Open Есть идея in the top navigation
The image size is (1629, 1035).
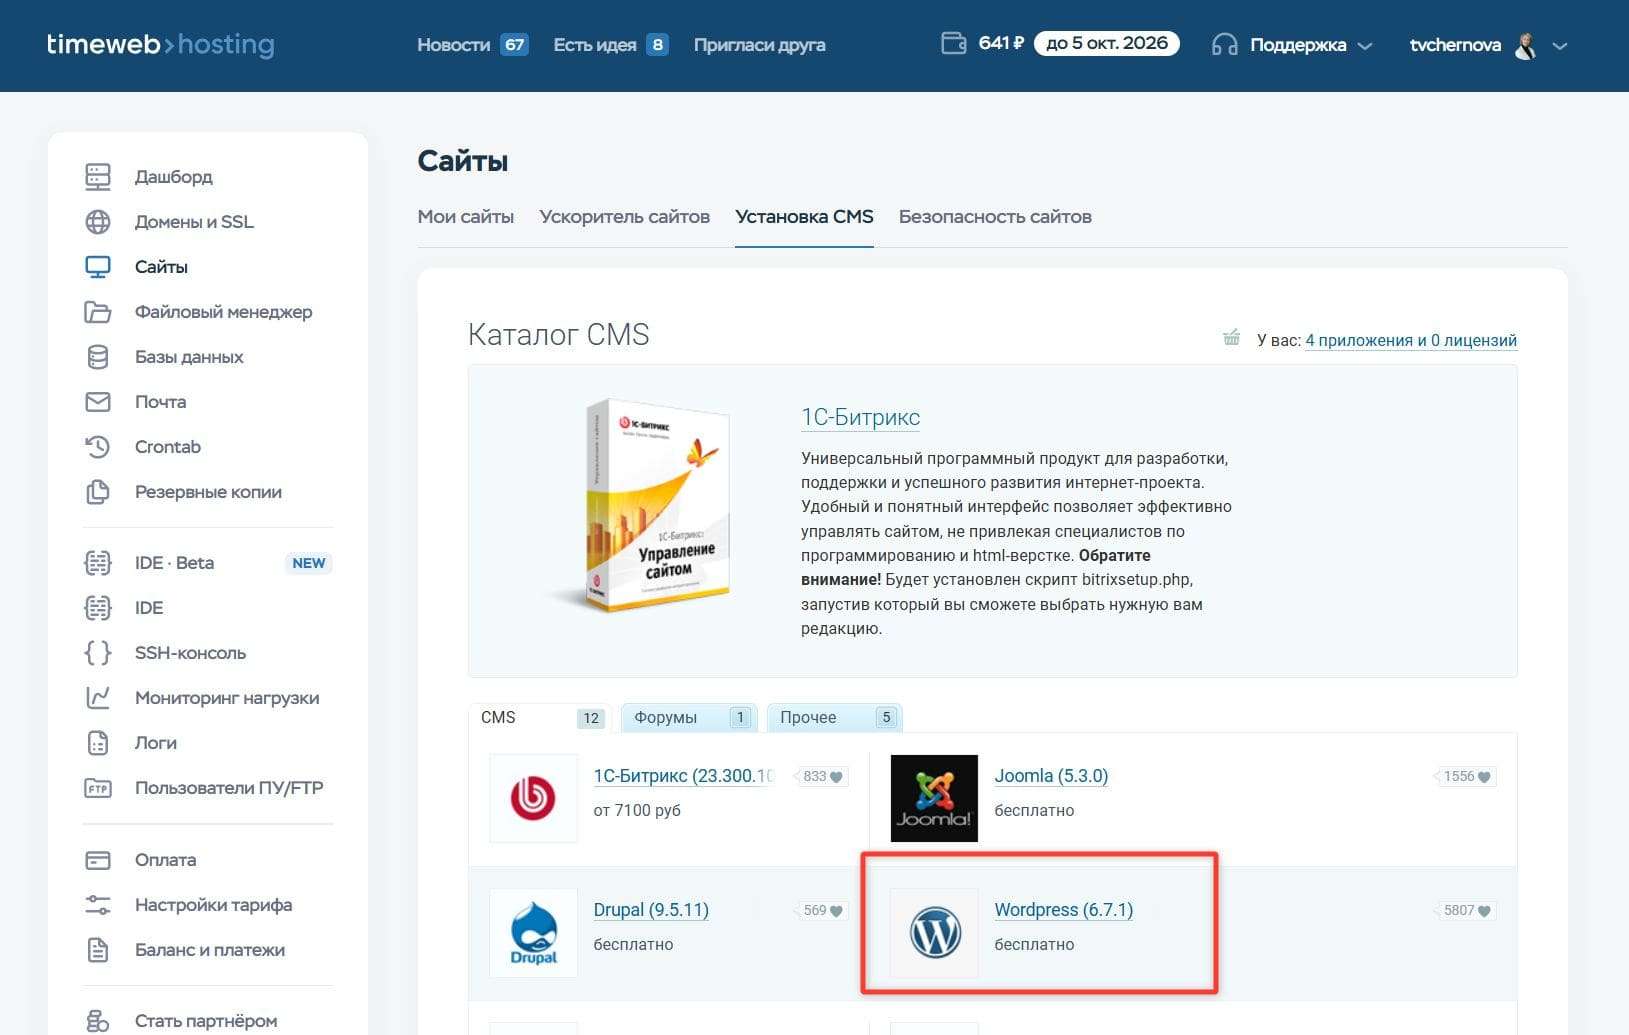594,45
